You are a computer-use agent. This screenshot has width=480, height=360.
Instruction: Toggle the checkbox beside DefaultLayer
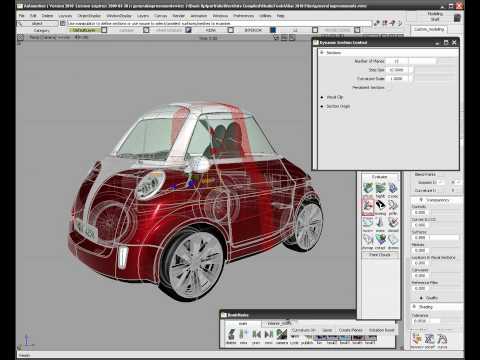[x=104, y=30]
